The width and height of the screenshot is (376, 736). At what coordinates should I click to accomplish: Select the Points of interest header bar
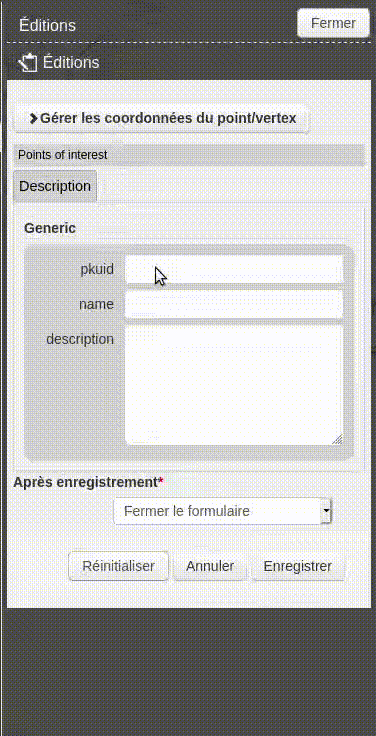coord(189,155)
